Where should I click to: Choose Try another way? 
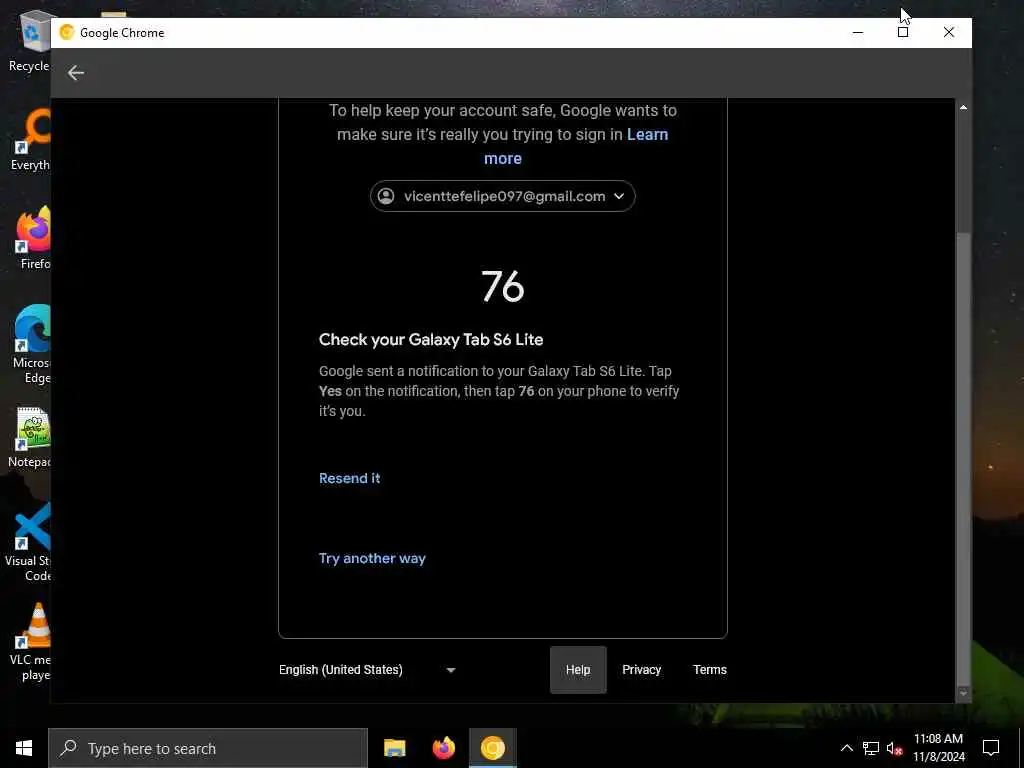[x=372, y=558]
